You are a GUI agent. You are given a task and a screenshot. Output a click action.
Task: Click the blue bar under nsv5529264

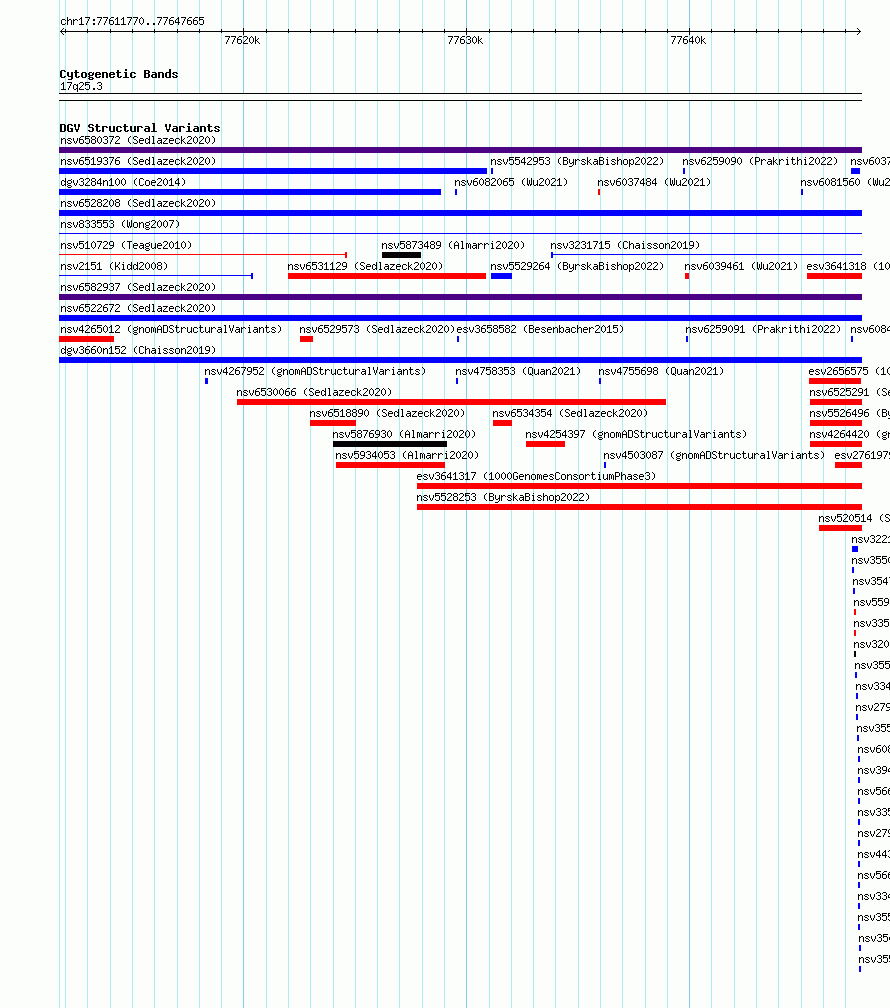[x=502, y=276]
